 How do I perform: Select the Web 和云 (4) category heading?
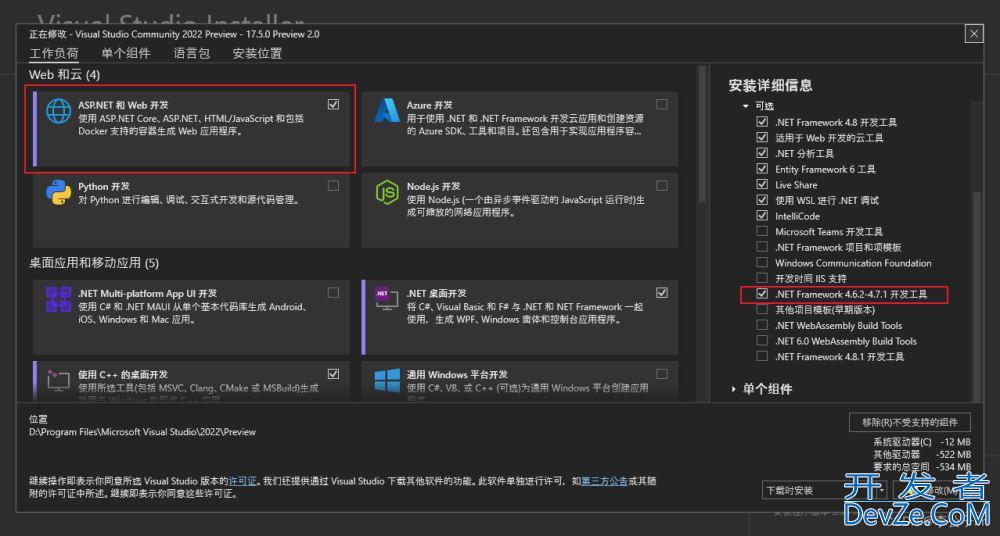64,75
